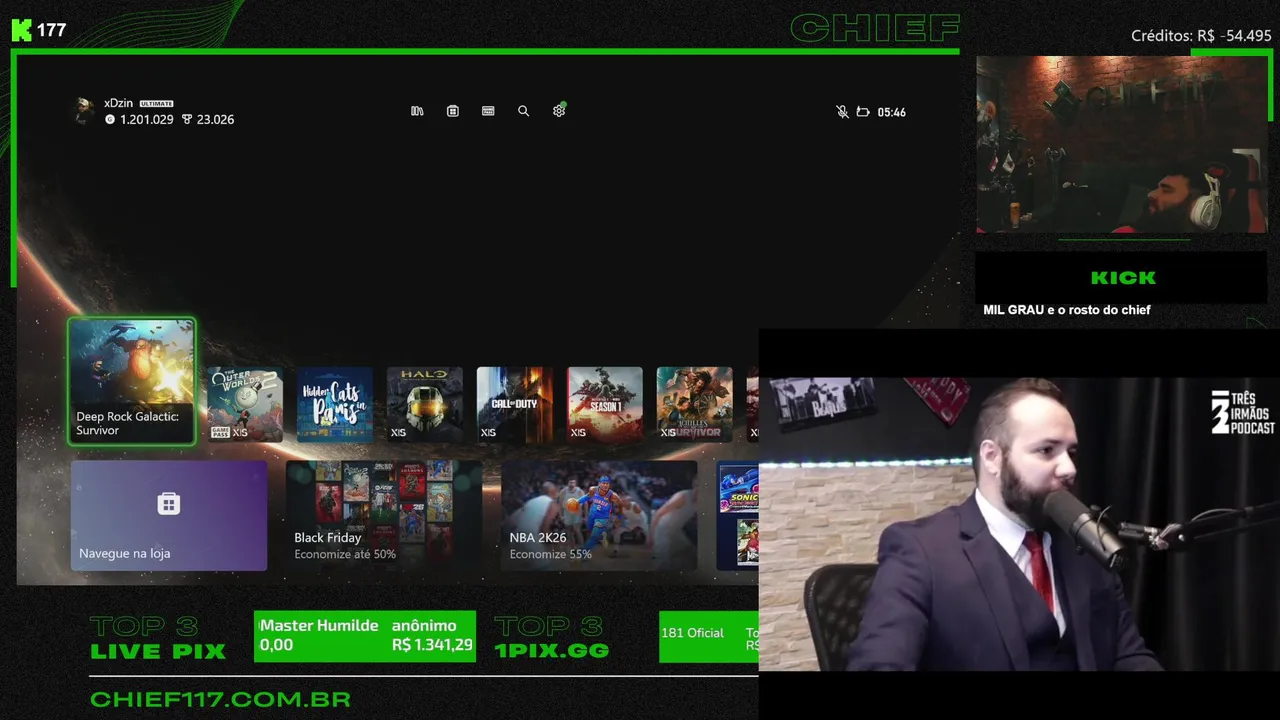Image resolution: width=1280 pixels, height=720 pixels.
Task: Click the clock showing 05:46
Action: coord(891,112)
